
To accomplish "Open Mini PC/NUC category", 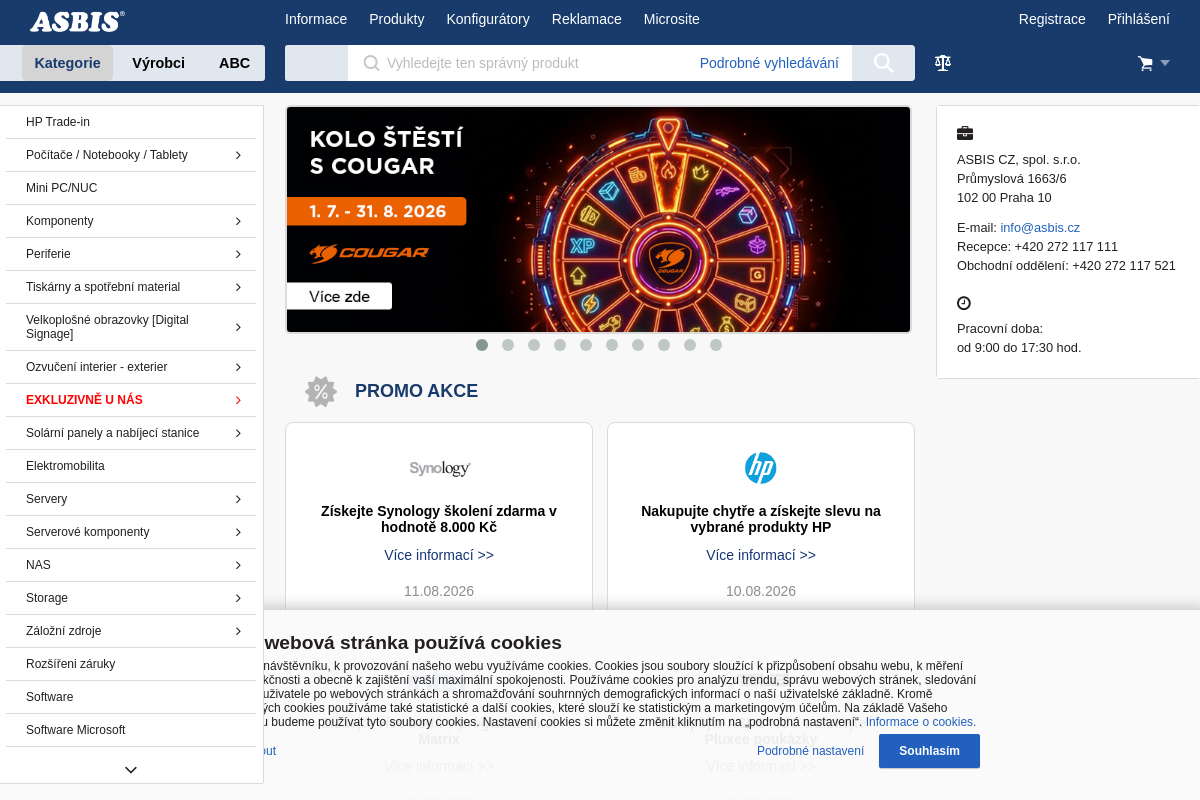I will pyautogui.click(x=131, y=188).
